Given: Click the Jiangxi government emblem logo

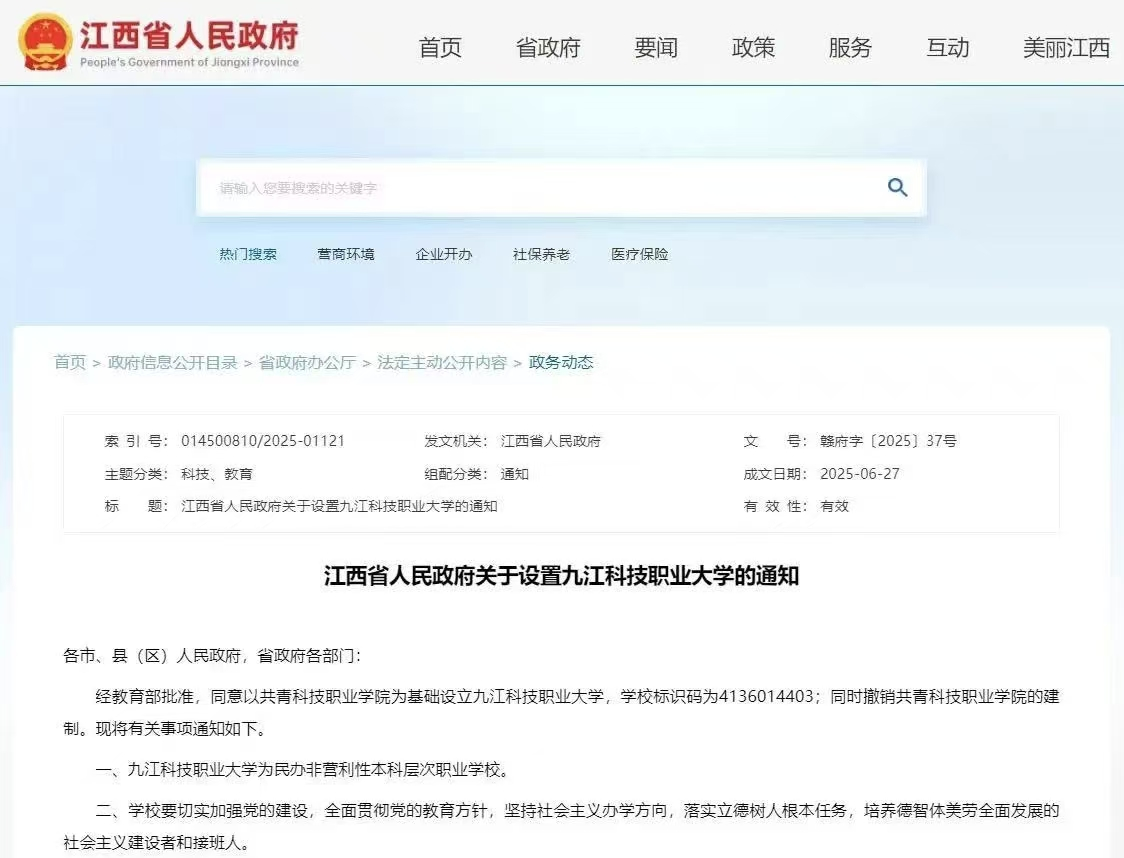Looking at the screenshot, I should pos(44,43).
